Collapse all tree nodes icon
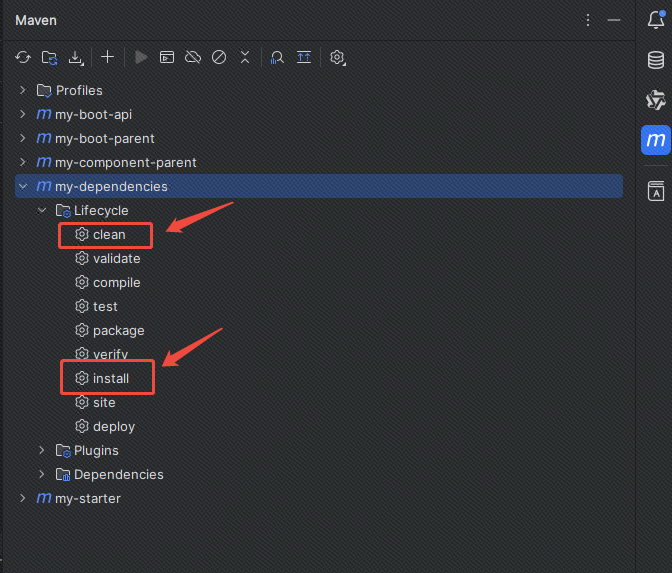 point(245,57)
